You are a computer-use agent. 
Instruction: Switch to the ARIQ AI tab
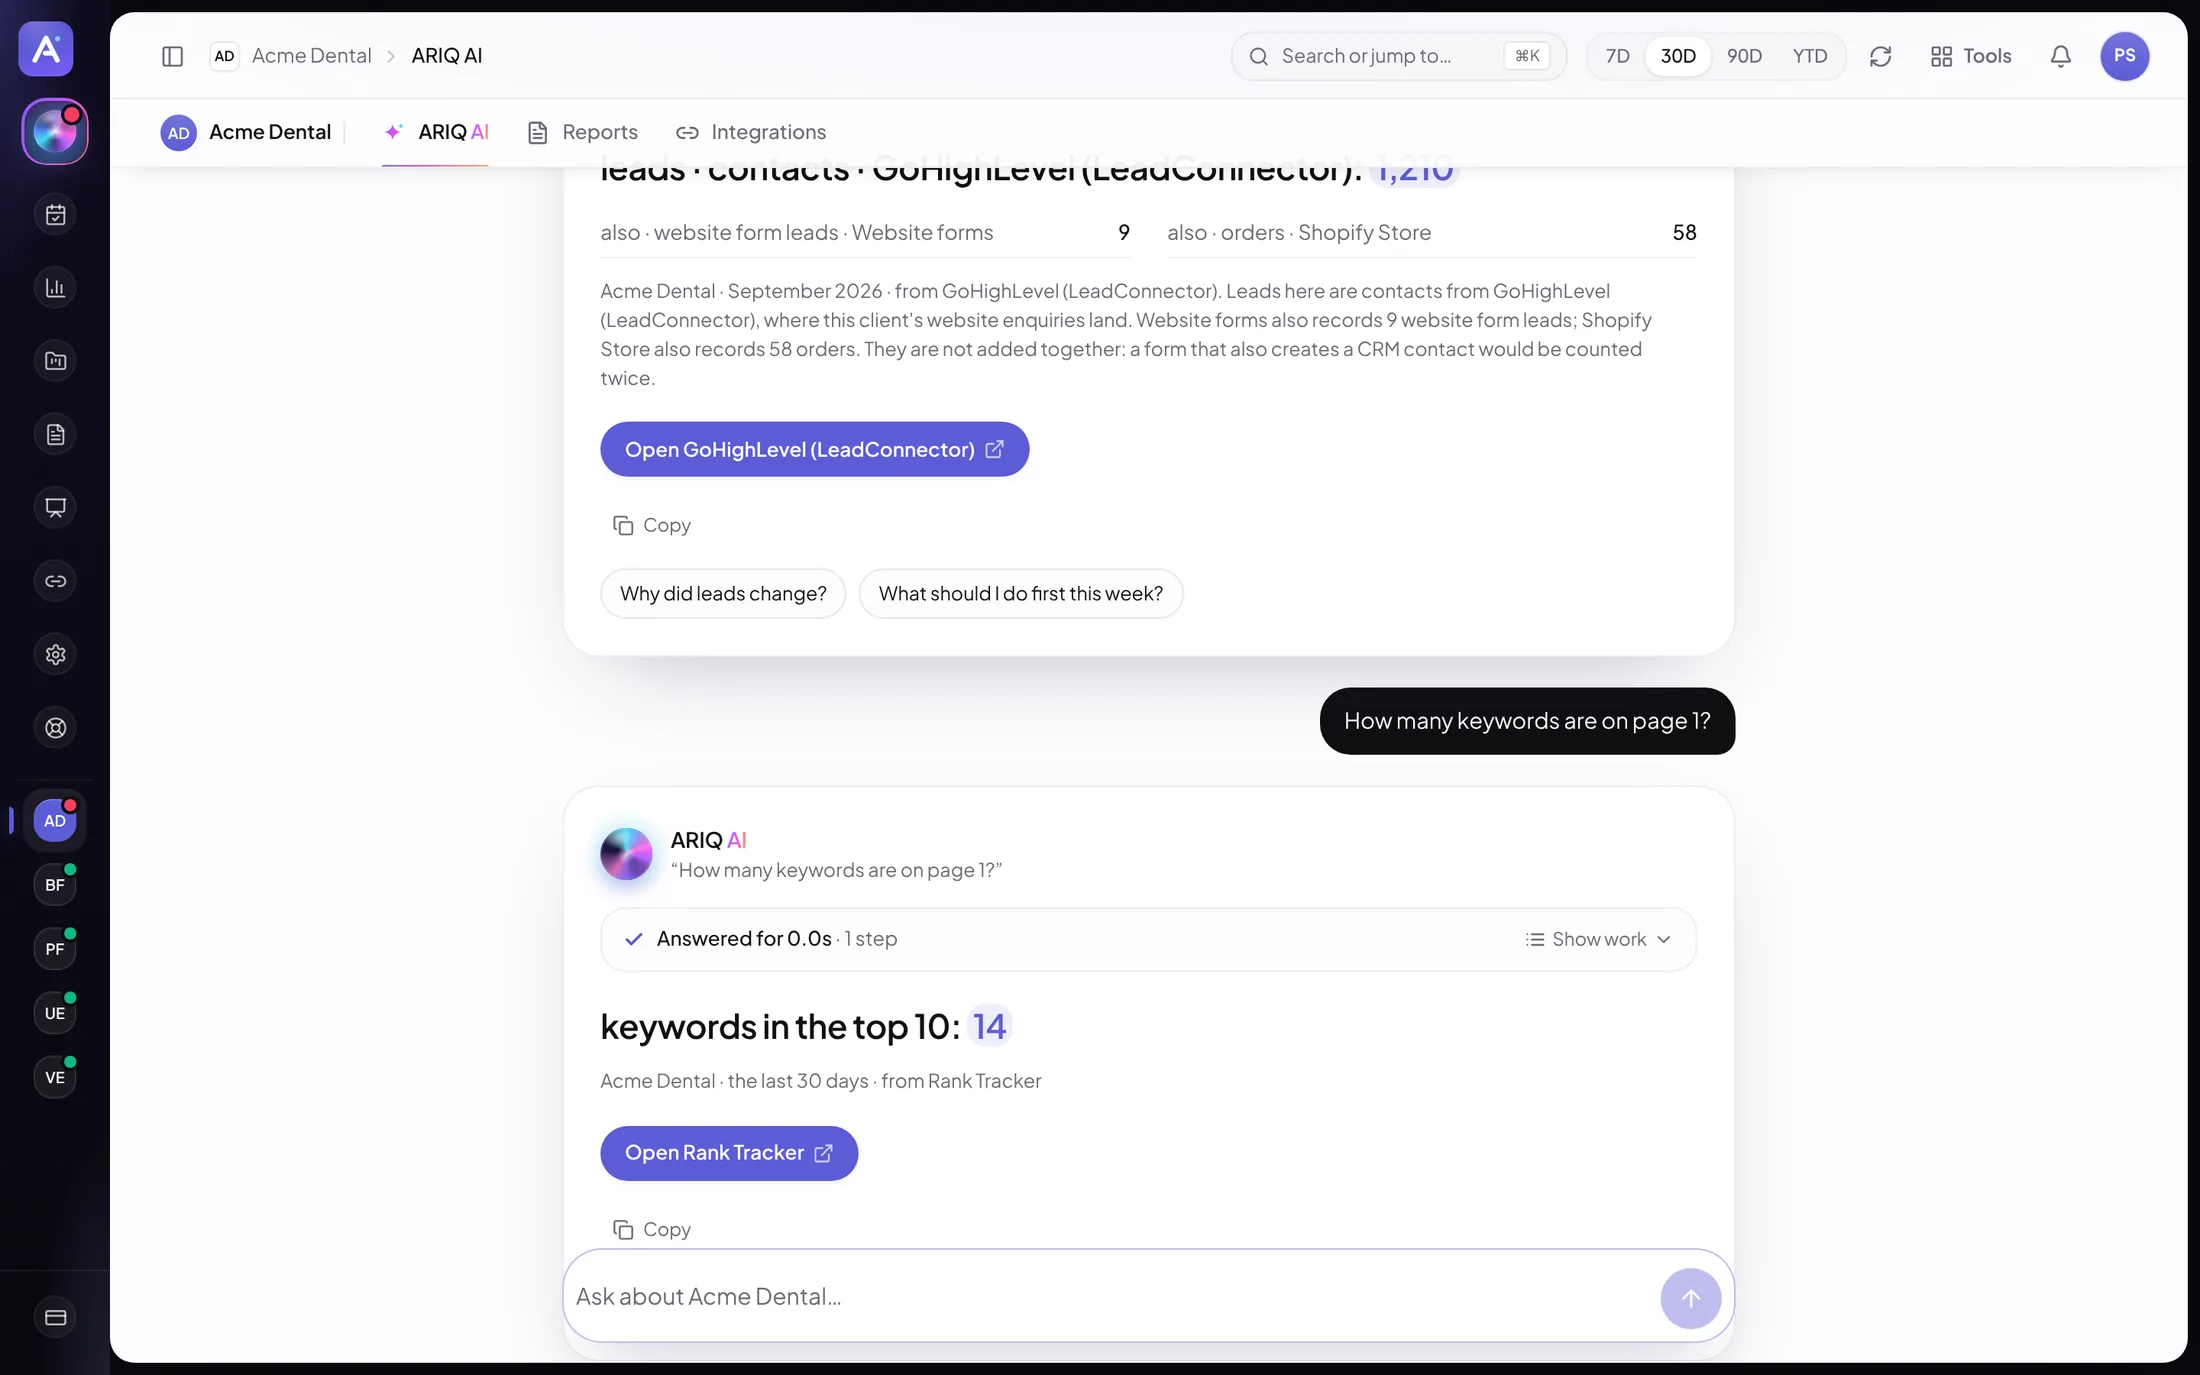tap(436, 132)
